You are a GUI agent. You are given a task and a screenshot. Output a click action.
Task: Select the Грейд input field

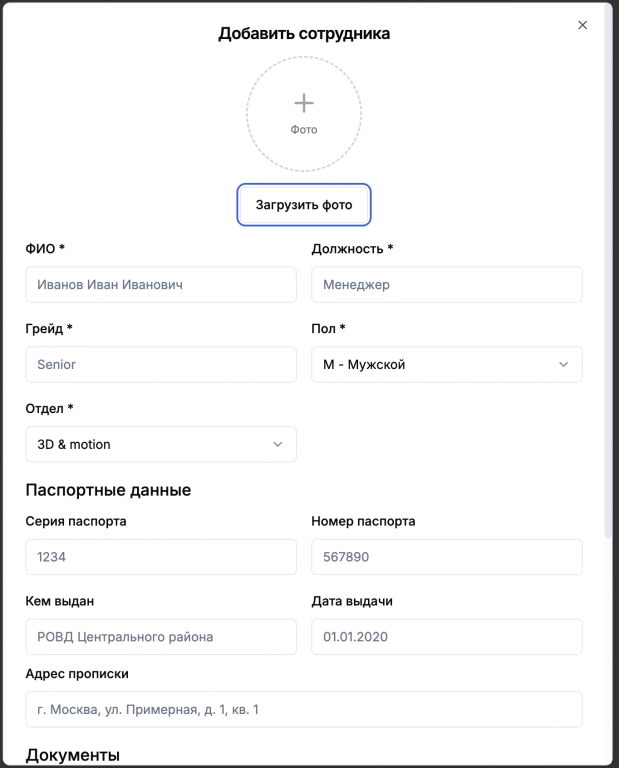click(161, 365)
